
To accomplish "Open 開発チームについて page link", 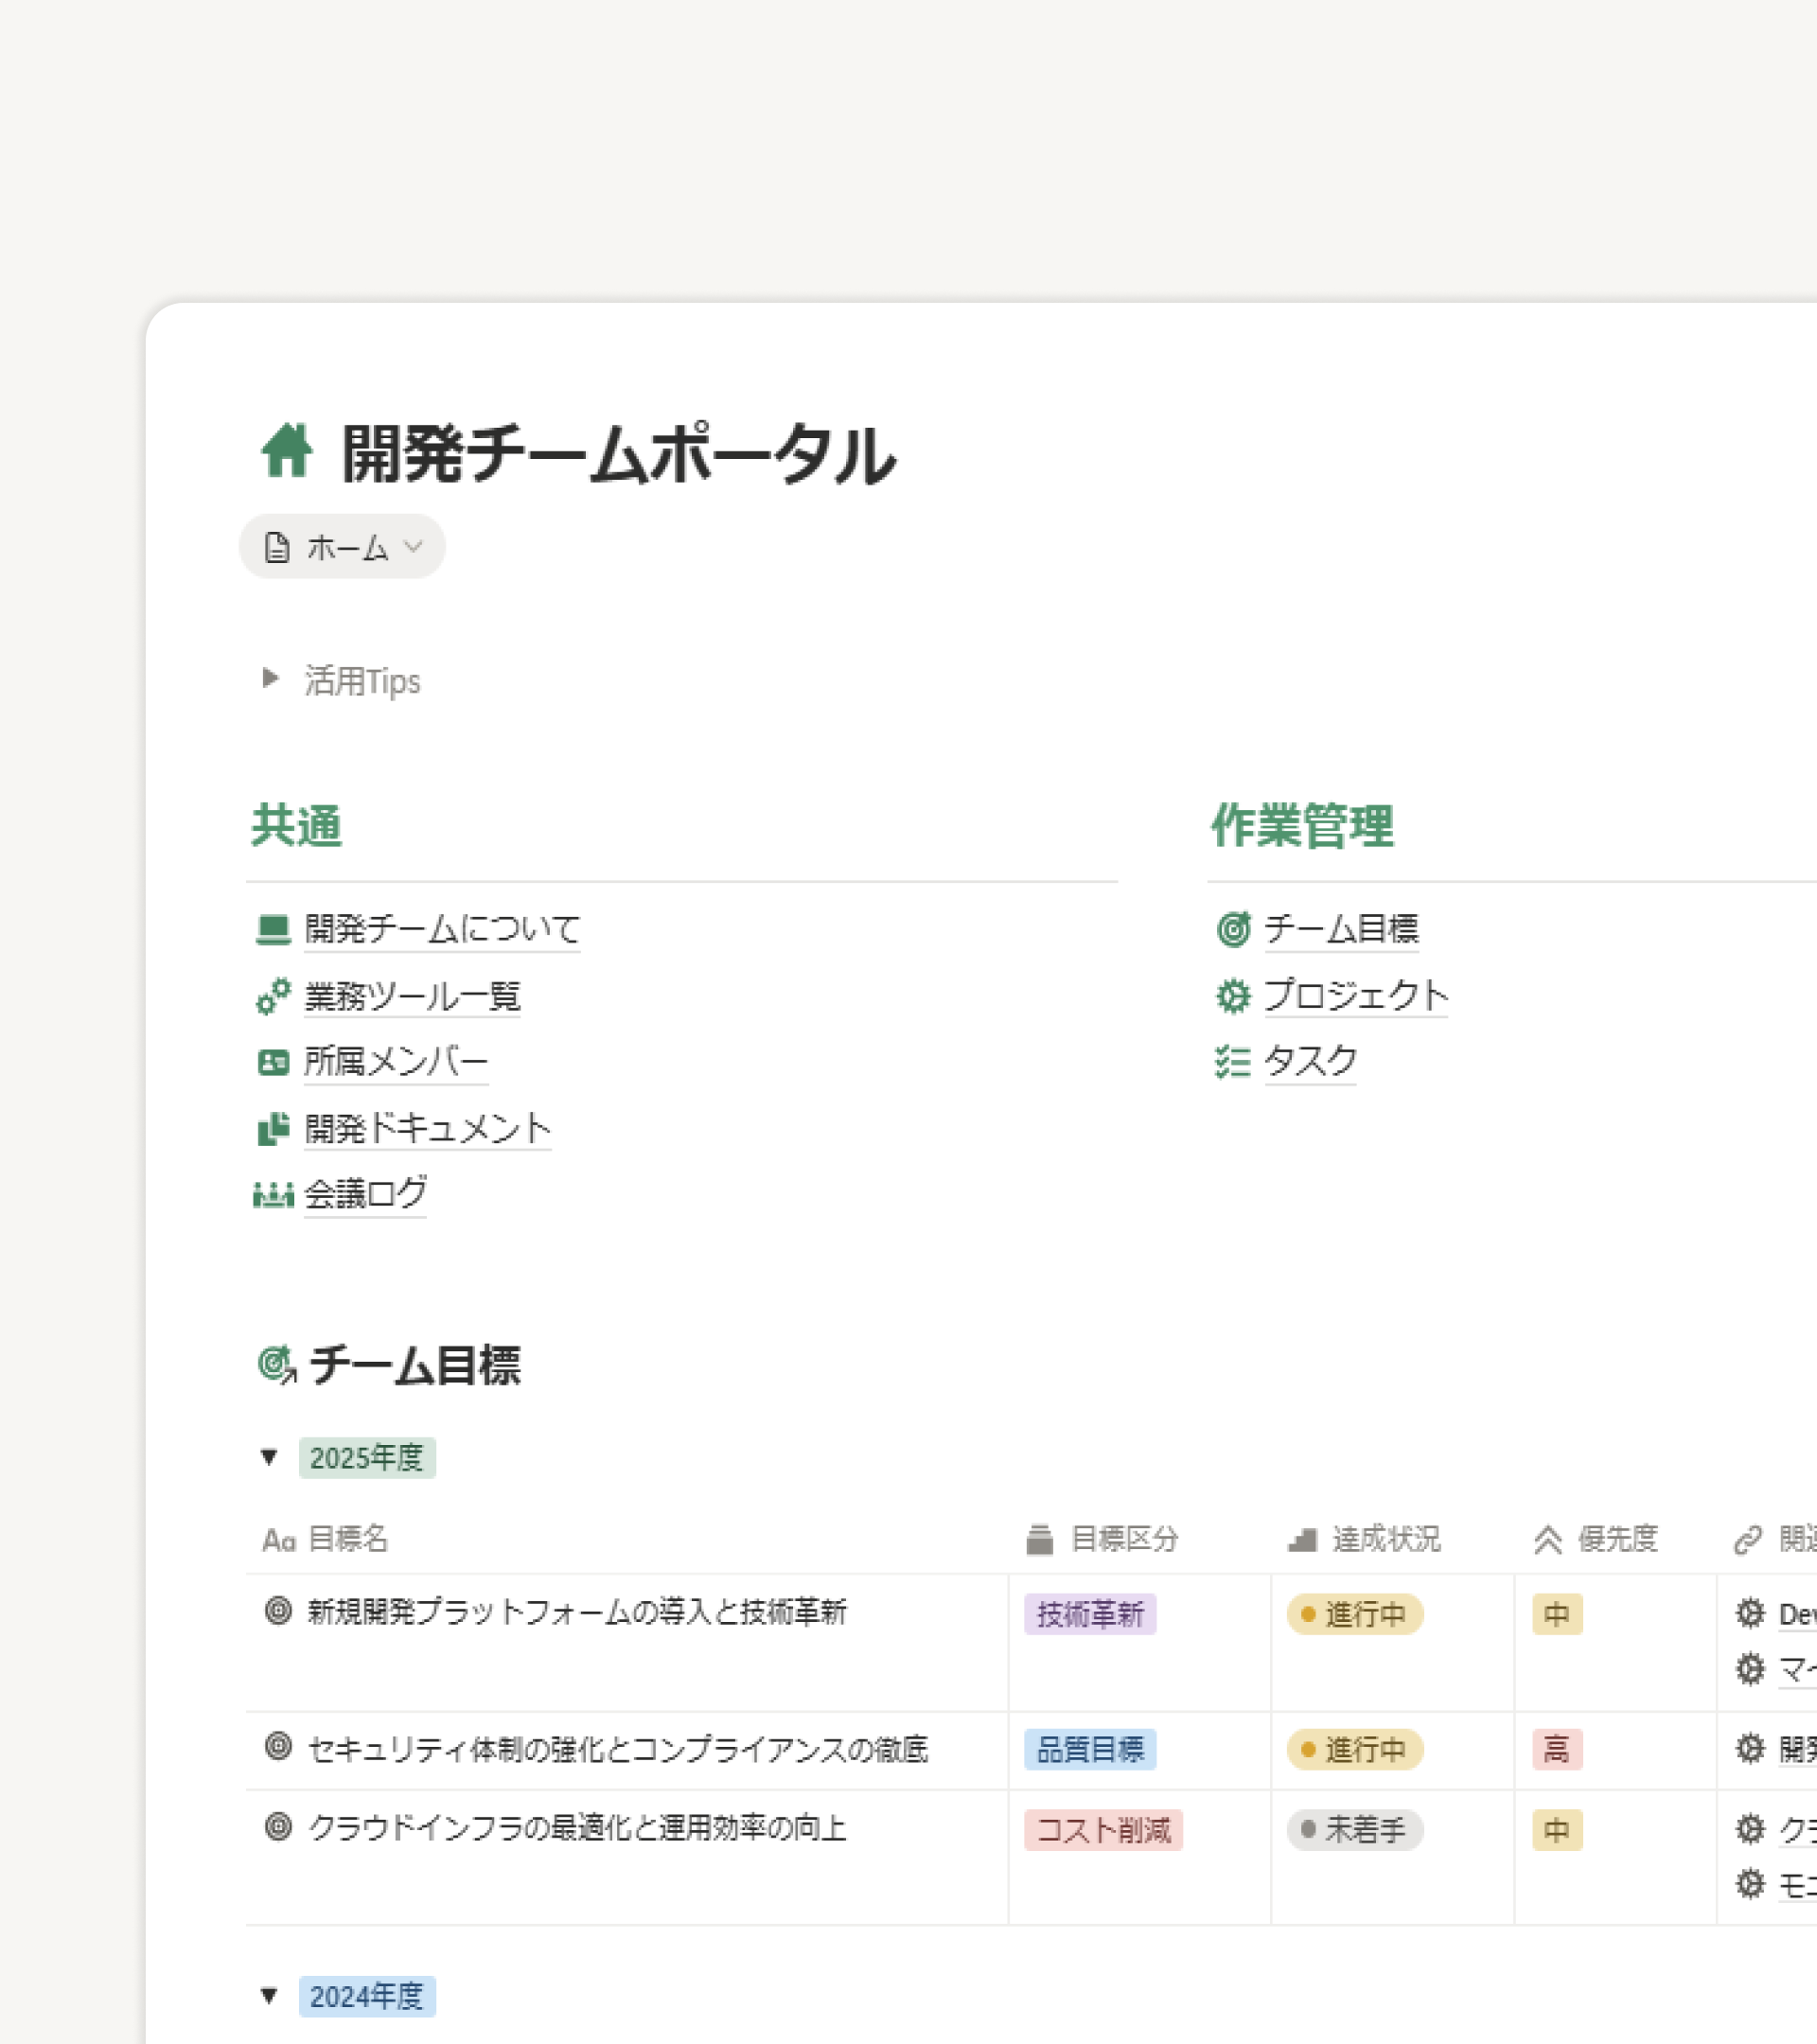I will [442, 929].
